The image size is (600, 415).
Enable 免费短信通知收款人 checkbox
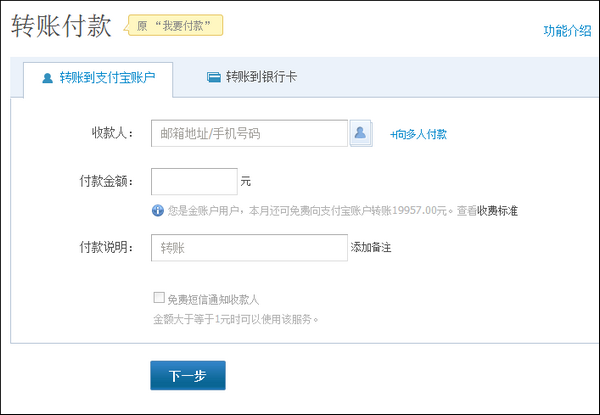[x=159, y=298]
